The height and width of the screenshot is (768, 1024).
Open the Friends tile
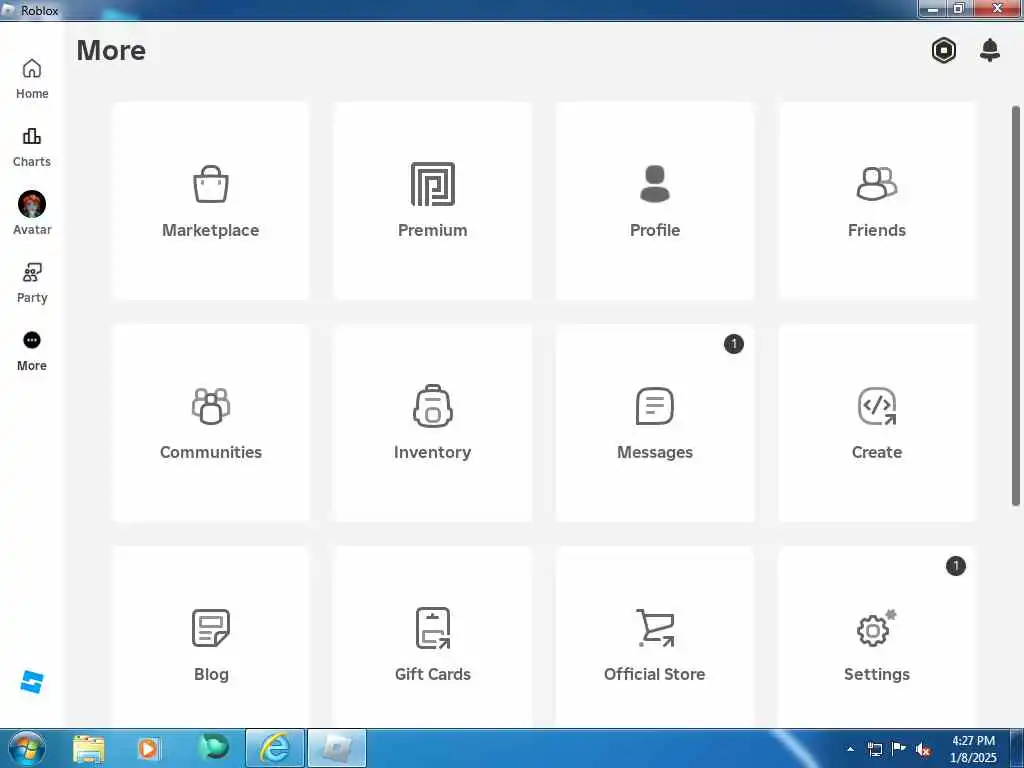point(876,200)
